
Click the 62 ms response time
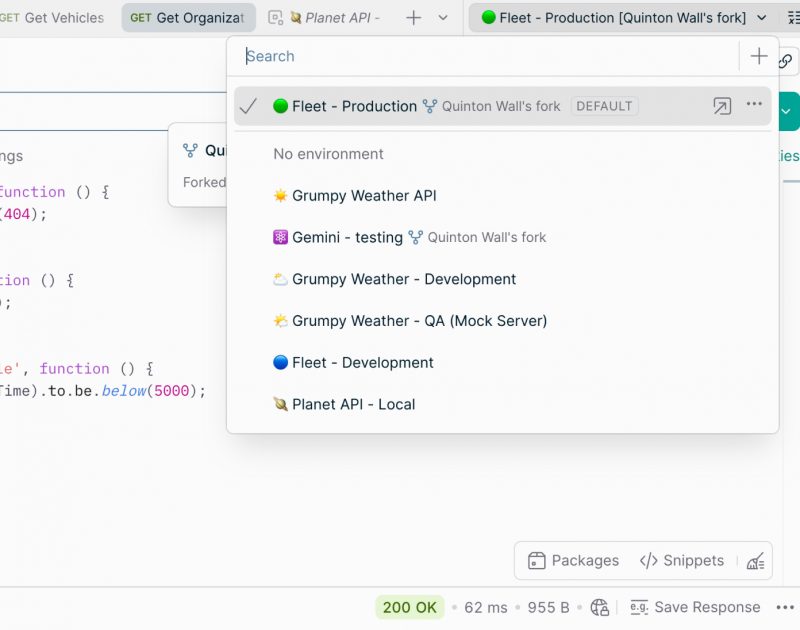point(486,608)
